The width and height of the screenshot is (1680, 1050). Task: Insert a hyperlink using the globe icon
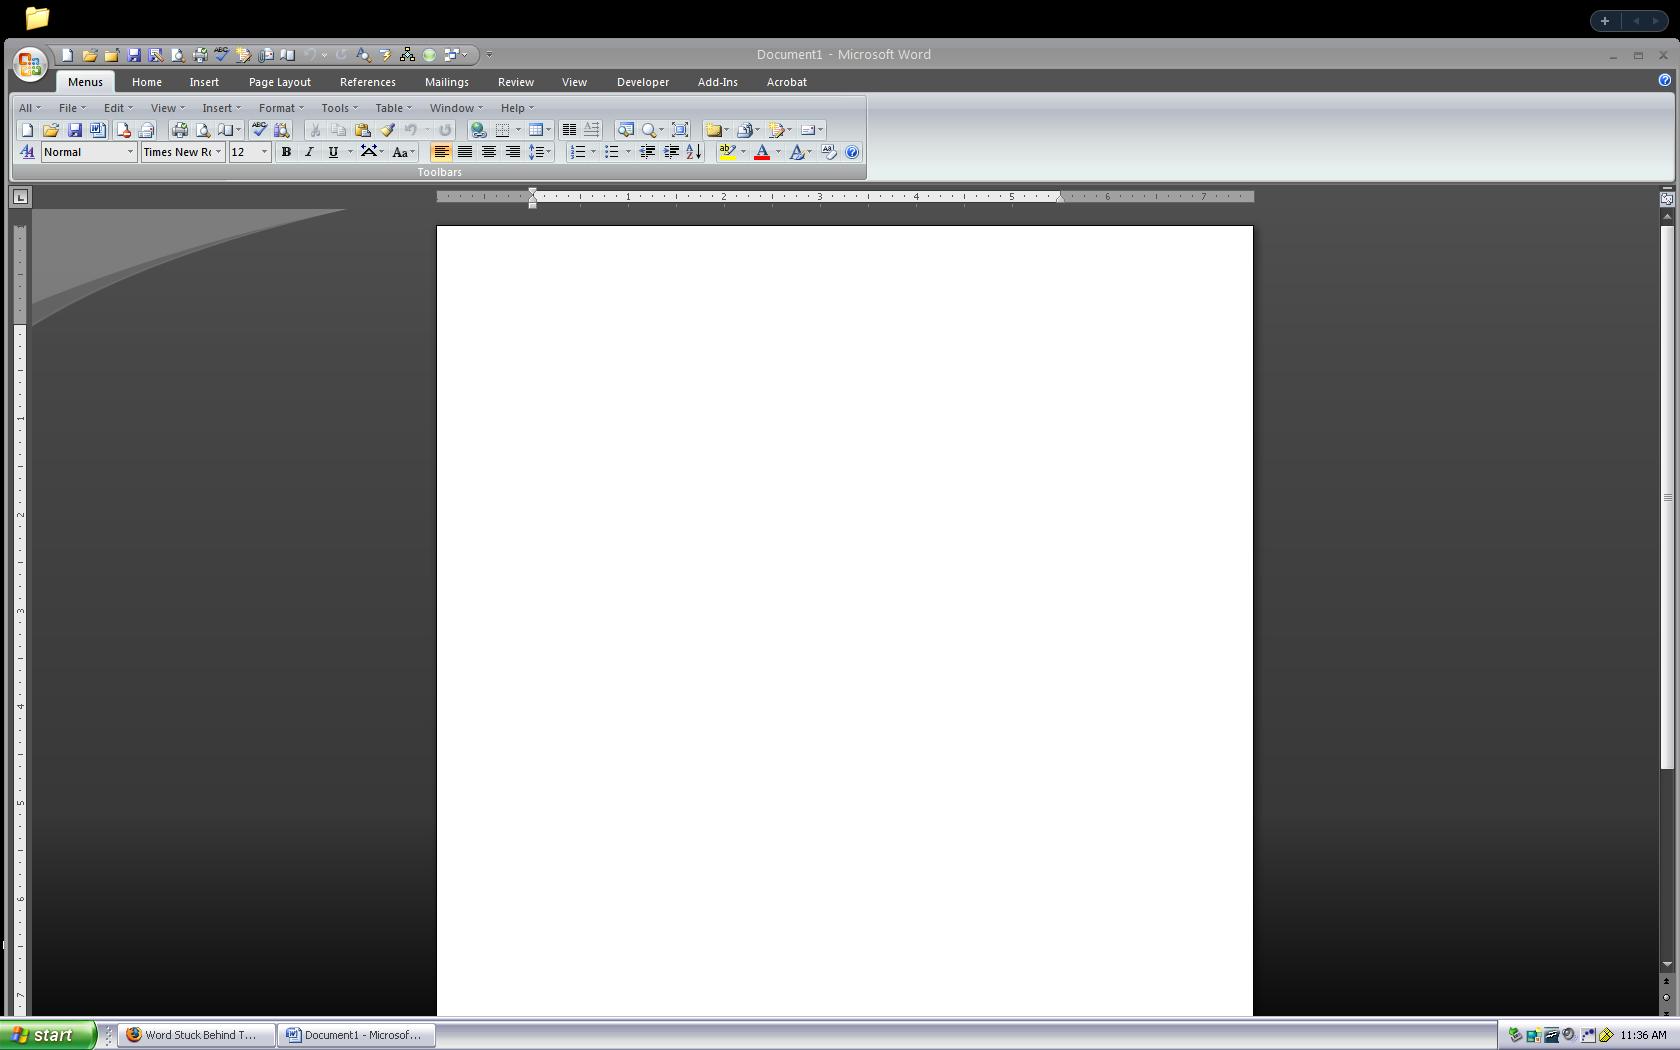(478, 130)
